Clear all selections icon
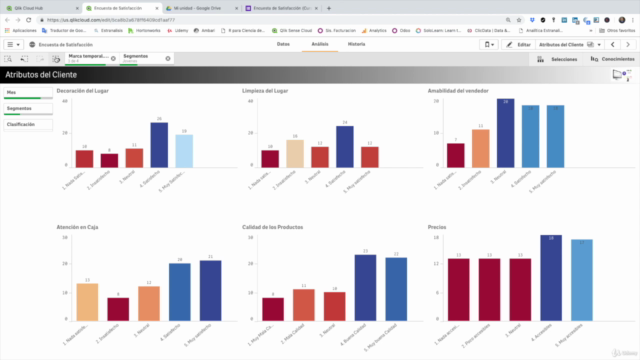 point(56,59)
